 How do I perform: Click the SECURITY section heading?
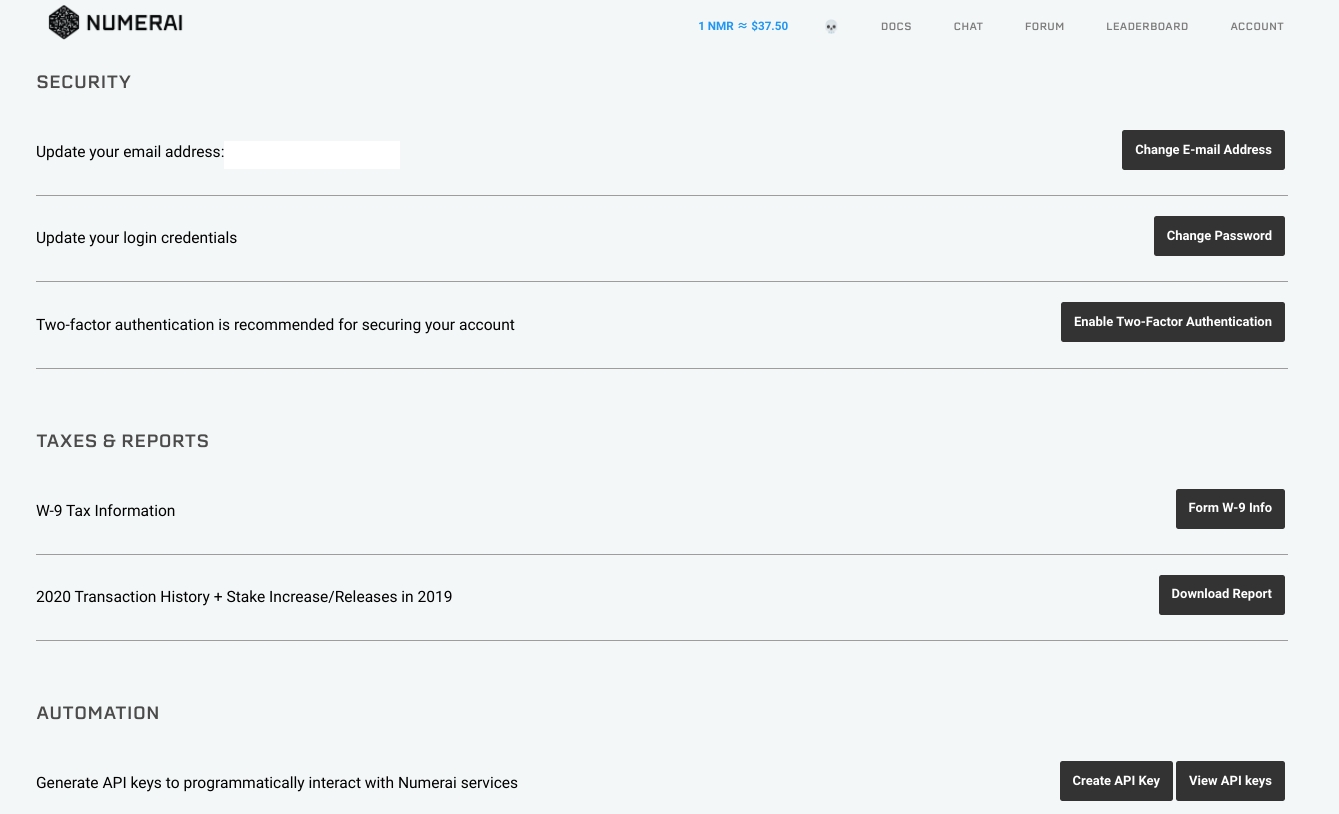(x=84, y=82)
